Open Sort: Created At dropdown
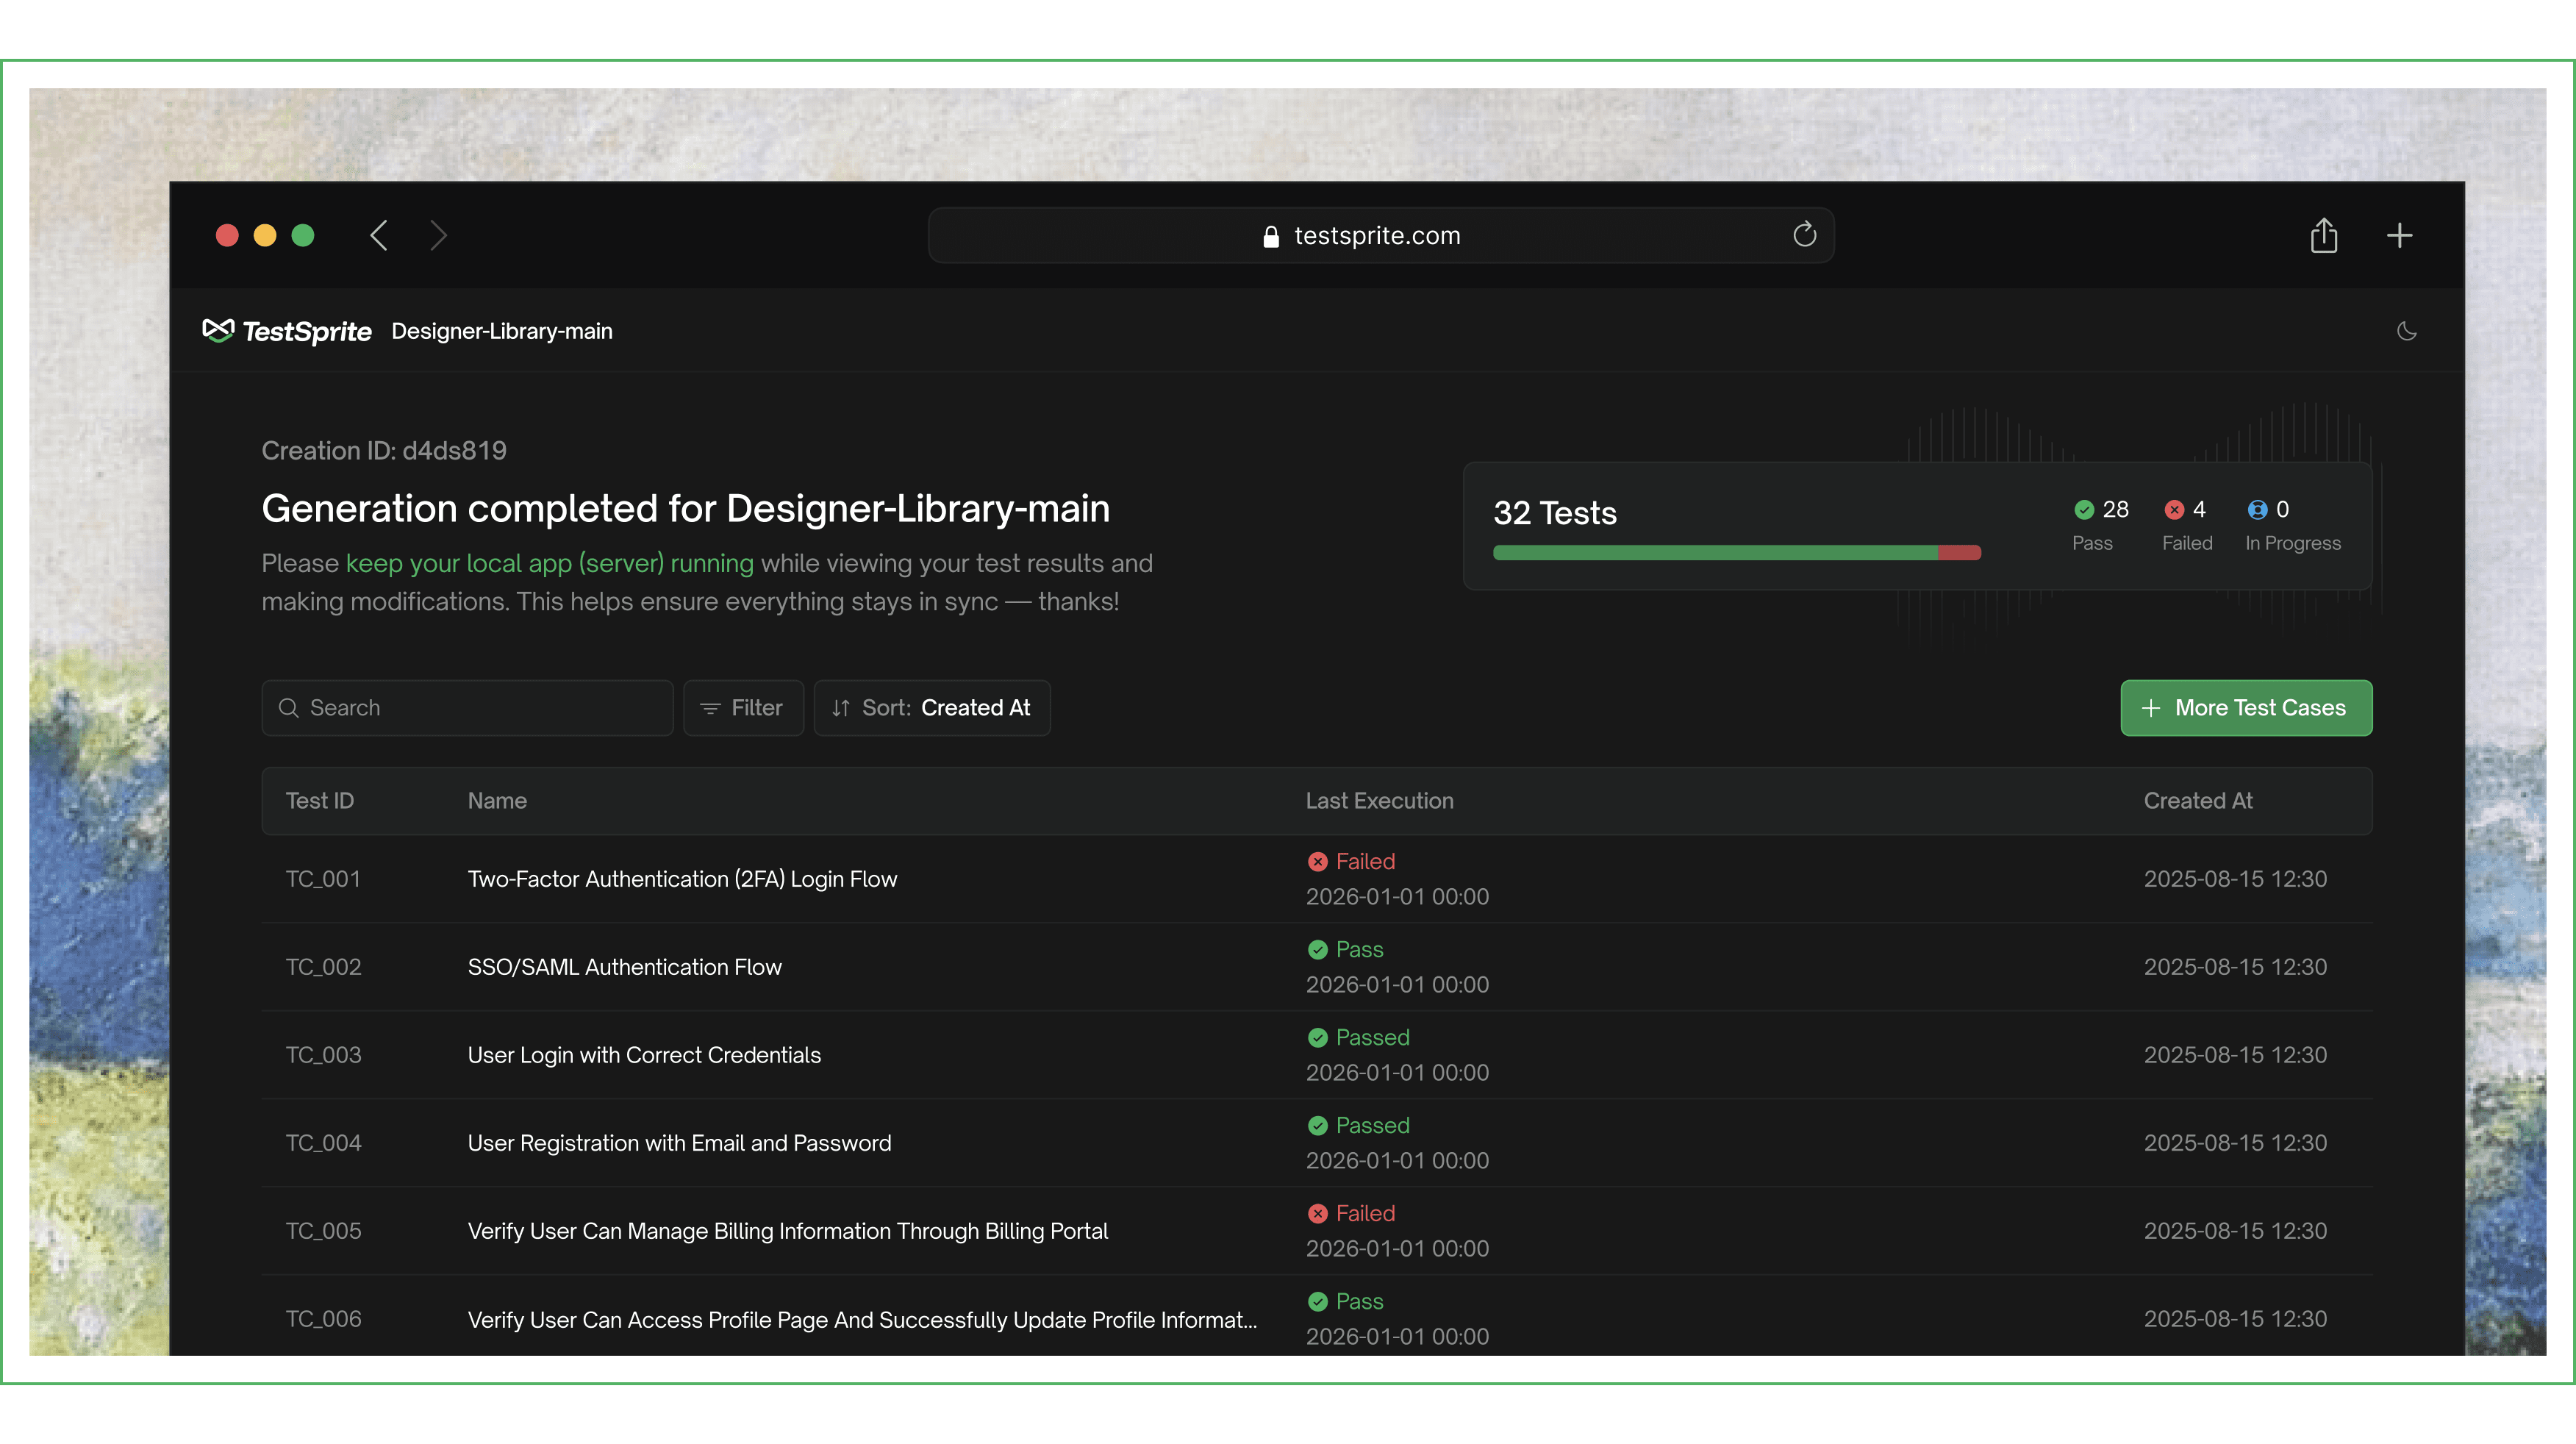This screenshot has width=2576, height=1444. pyautogui.click(x=931, y=708)
